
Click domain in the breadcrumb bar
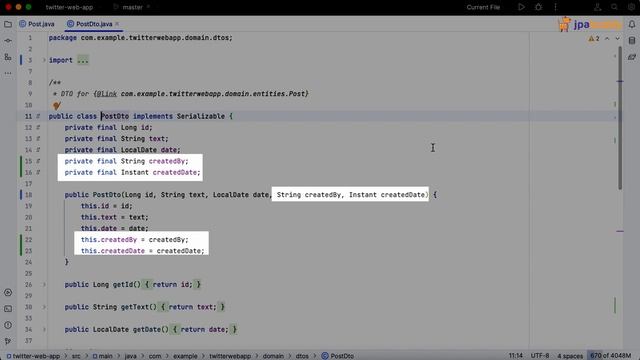(x=273, y=356)
